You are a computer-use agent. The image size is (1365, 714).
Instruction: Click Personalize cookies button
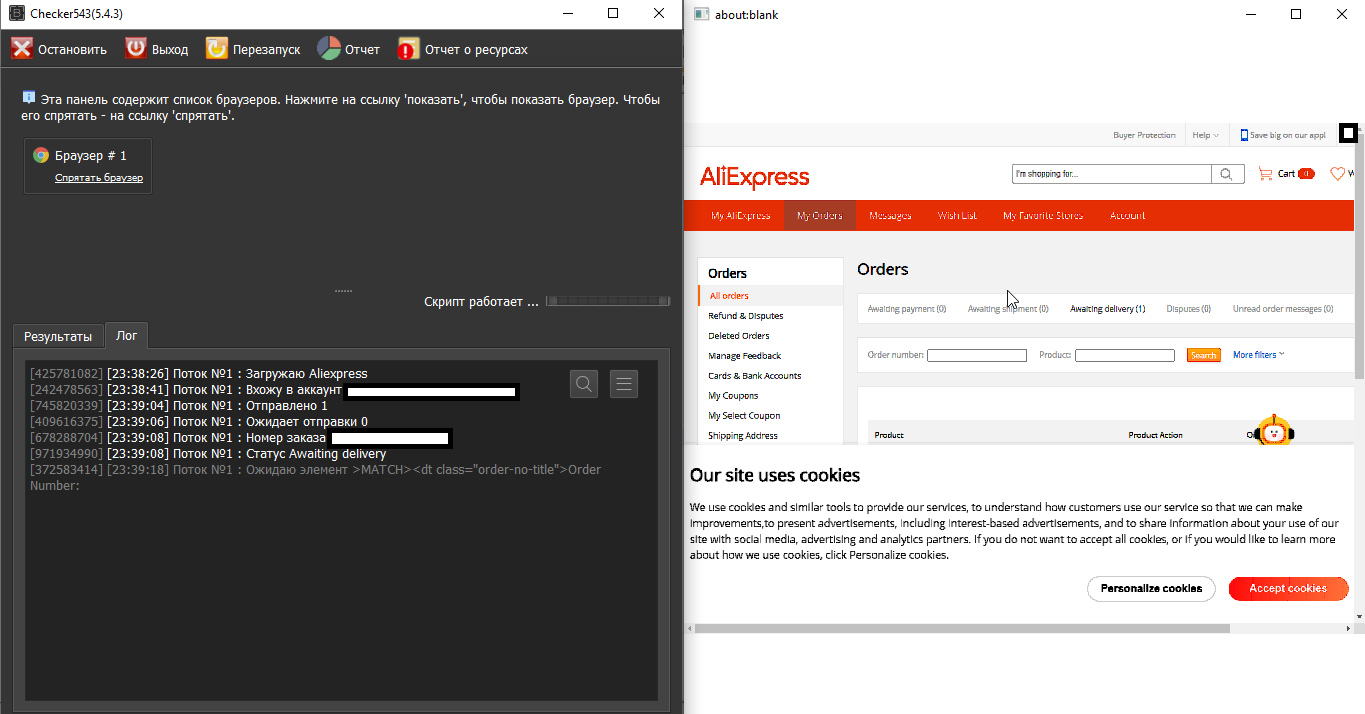(x=1151, y=588)
